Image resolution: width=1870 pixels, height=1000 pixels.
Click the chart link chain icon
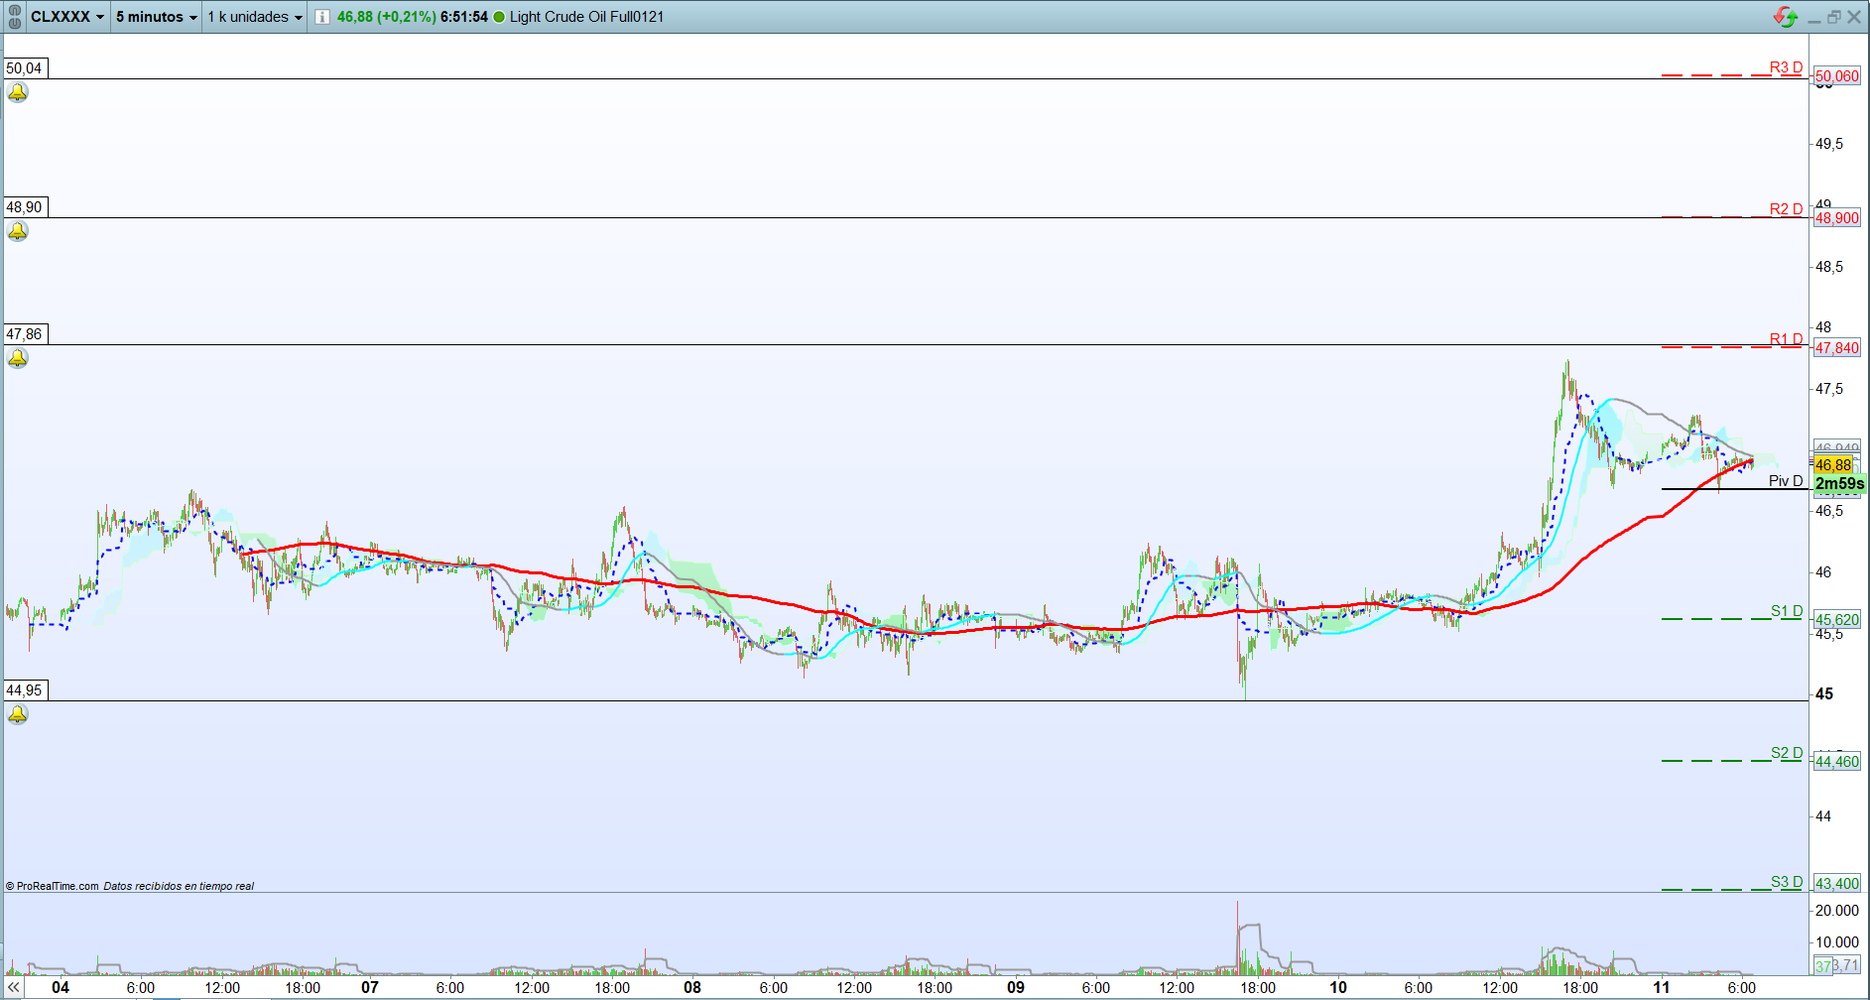14,17
